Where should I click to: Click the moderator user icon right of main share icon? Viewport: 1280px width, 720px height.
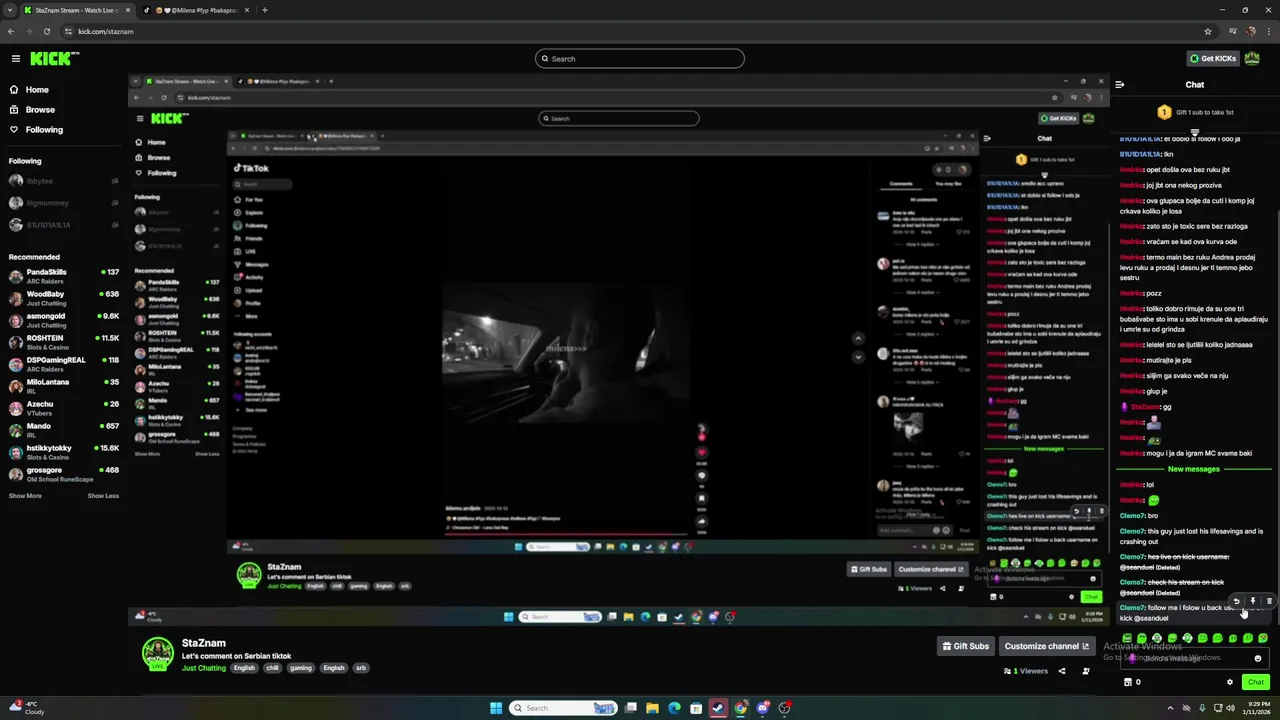[x=1086, y=671]
